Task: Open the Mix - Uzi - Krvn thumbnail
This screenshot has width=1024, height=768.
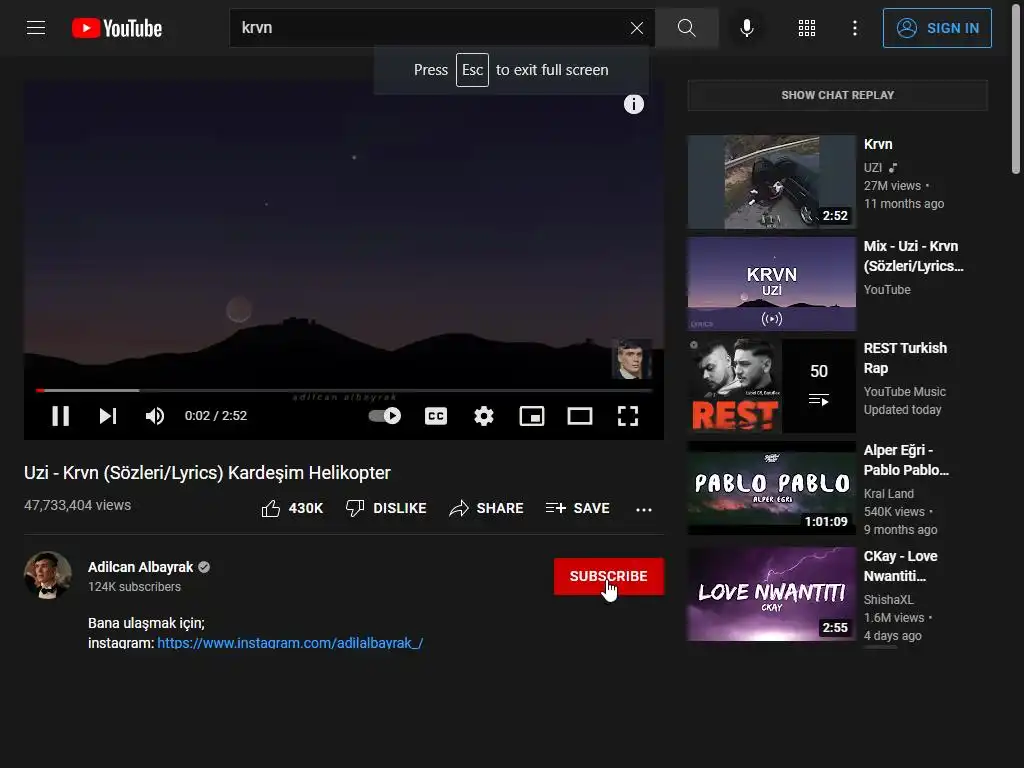Action: [x=771, y=284]
